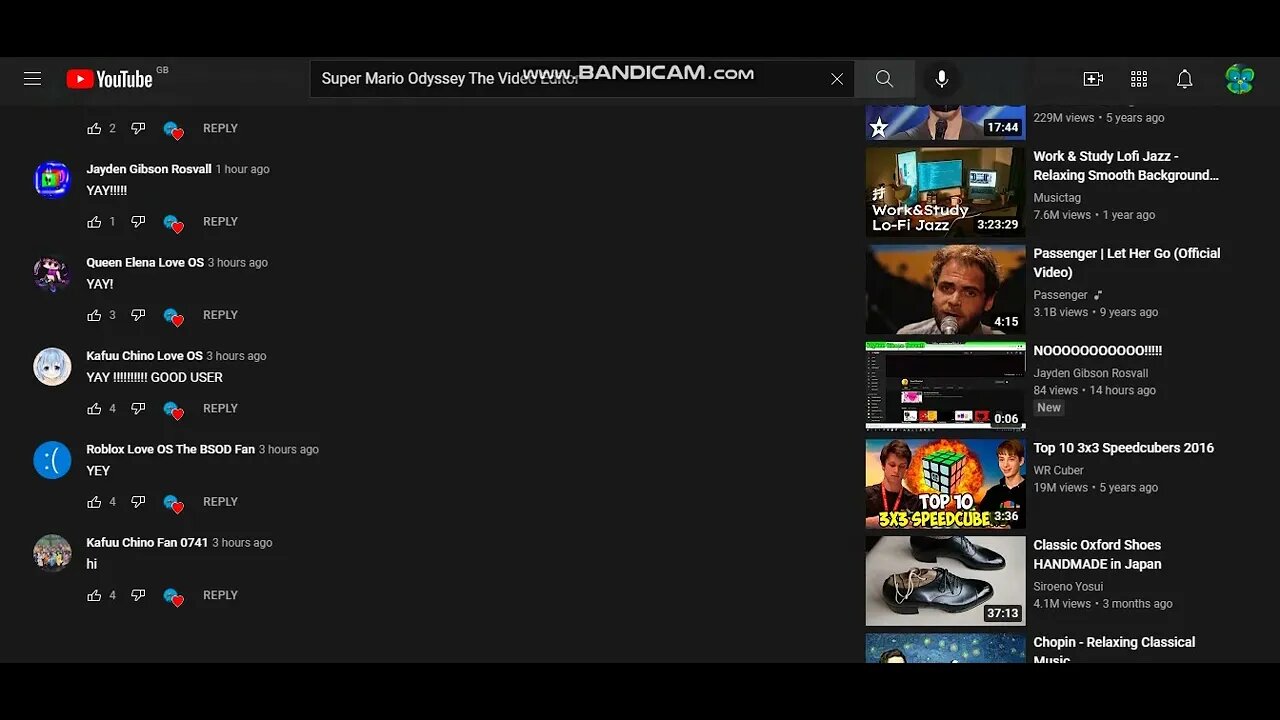Open the account avatar menu
The height and width of the screenshot is (720, 1280).
tap(1240, 79)
